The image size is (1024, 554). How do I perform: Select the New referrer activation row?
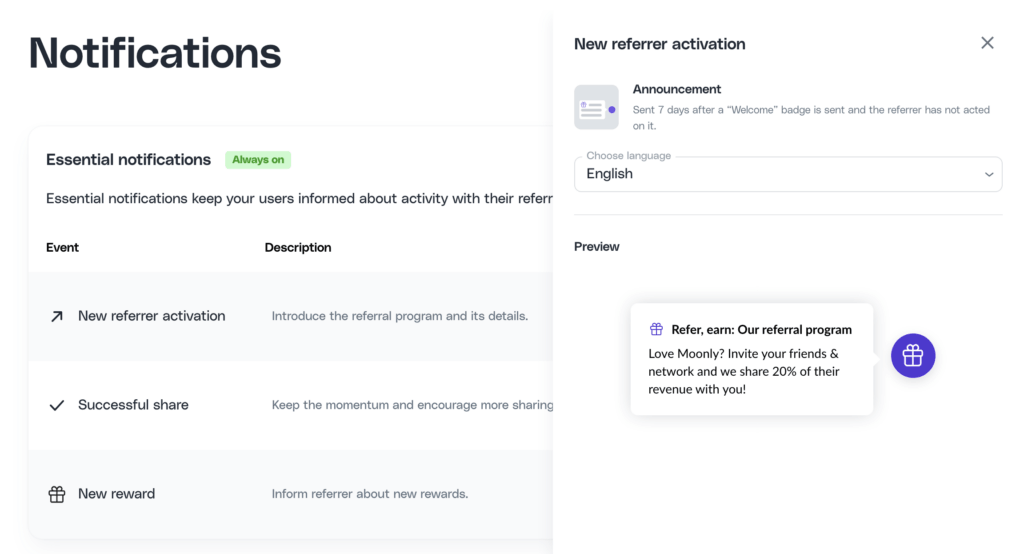(151, 316)
